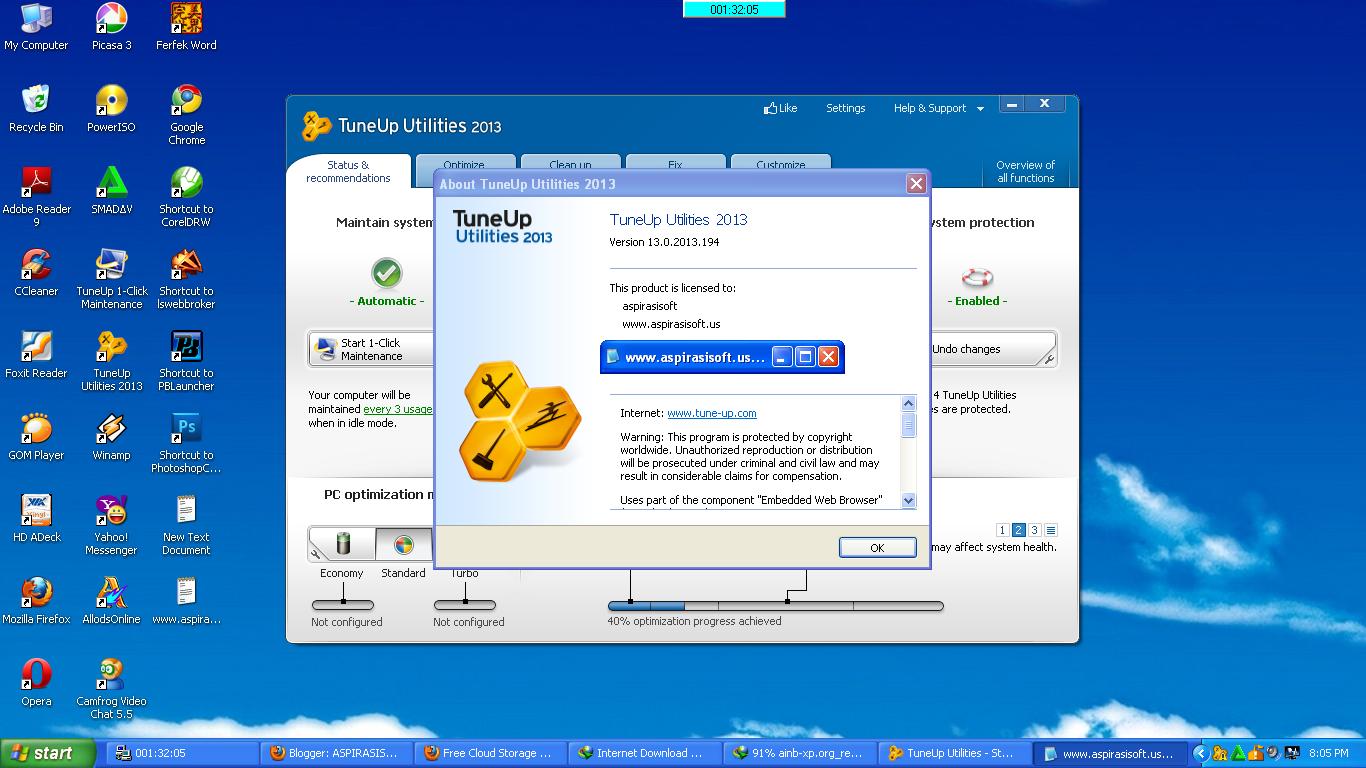
Task: Go to page 1 of recommendations
Action: (x=1002, y=530)
